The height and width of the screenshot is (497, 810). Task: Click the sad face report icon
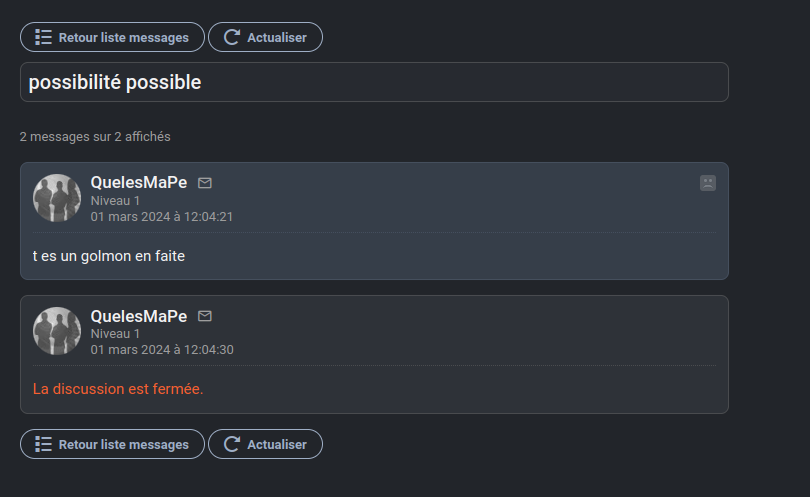pyautogui.click(x=708, y=183)
